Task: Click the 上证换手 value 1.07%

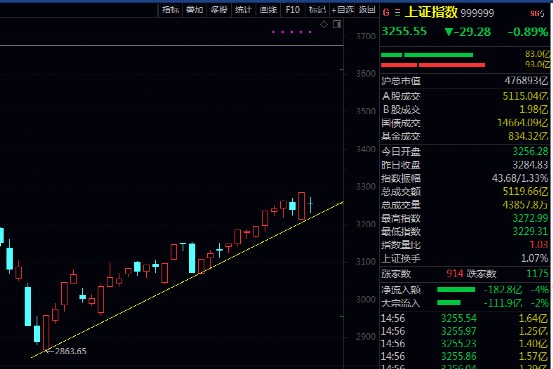Action: 535,258
